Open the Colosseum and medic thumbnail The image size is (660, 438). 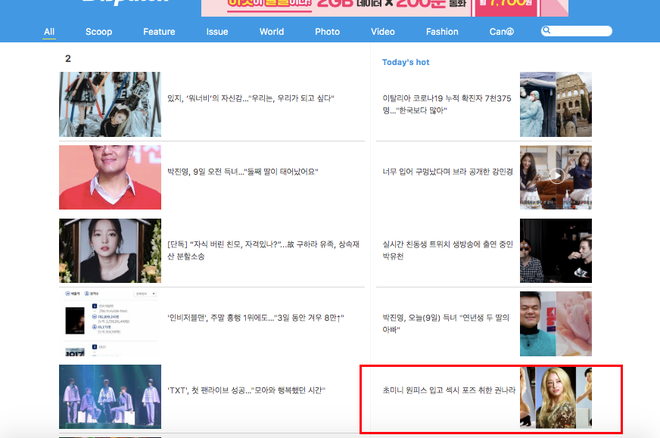(556, 104)
